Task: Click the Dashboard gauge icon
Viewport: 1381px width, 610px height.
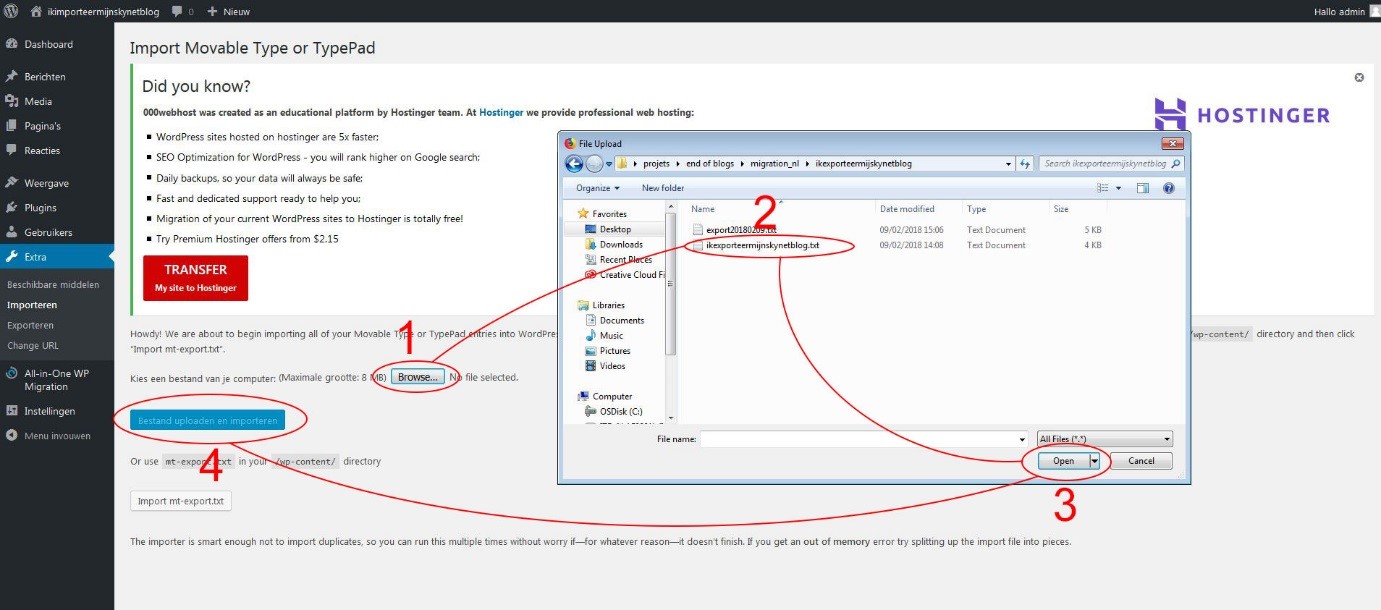Action: 12,44
